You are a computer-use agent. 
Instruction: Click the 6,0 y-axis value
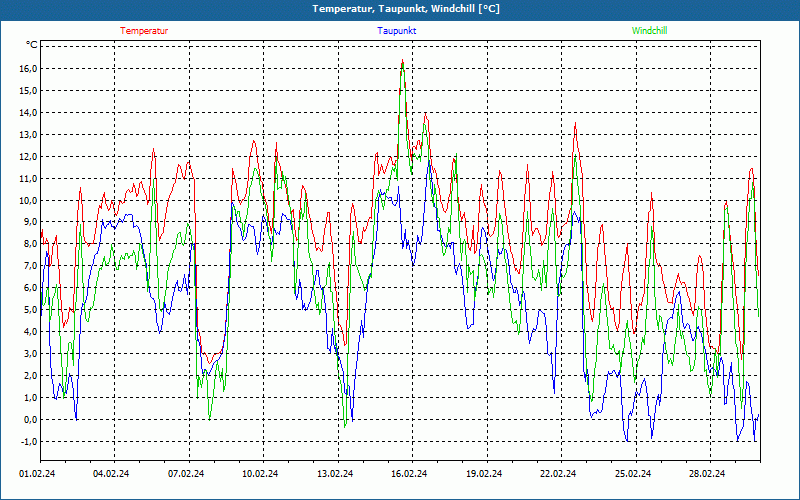30,287
